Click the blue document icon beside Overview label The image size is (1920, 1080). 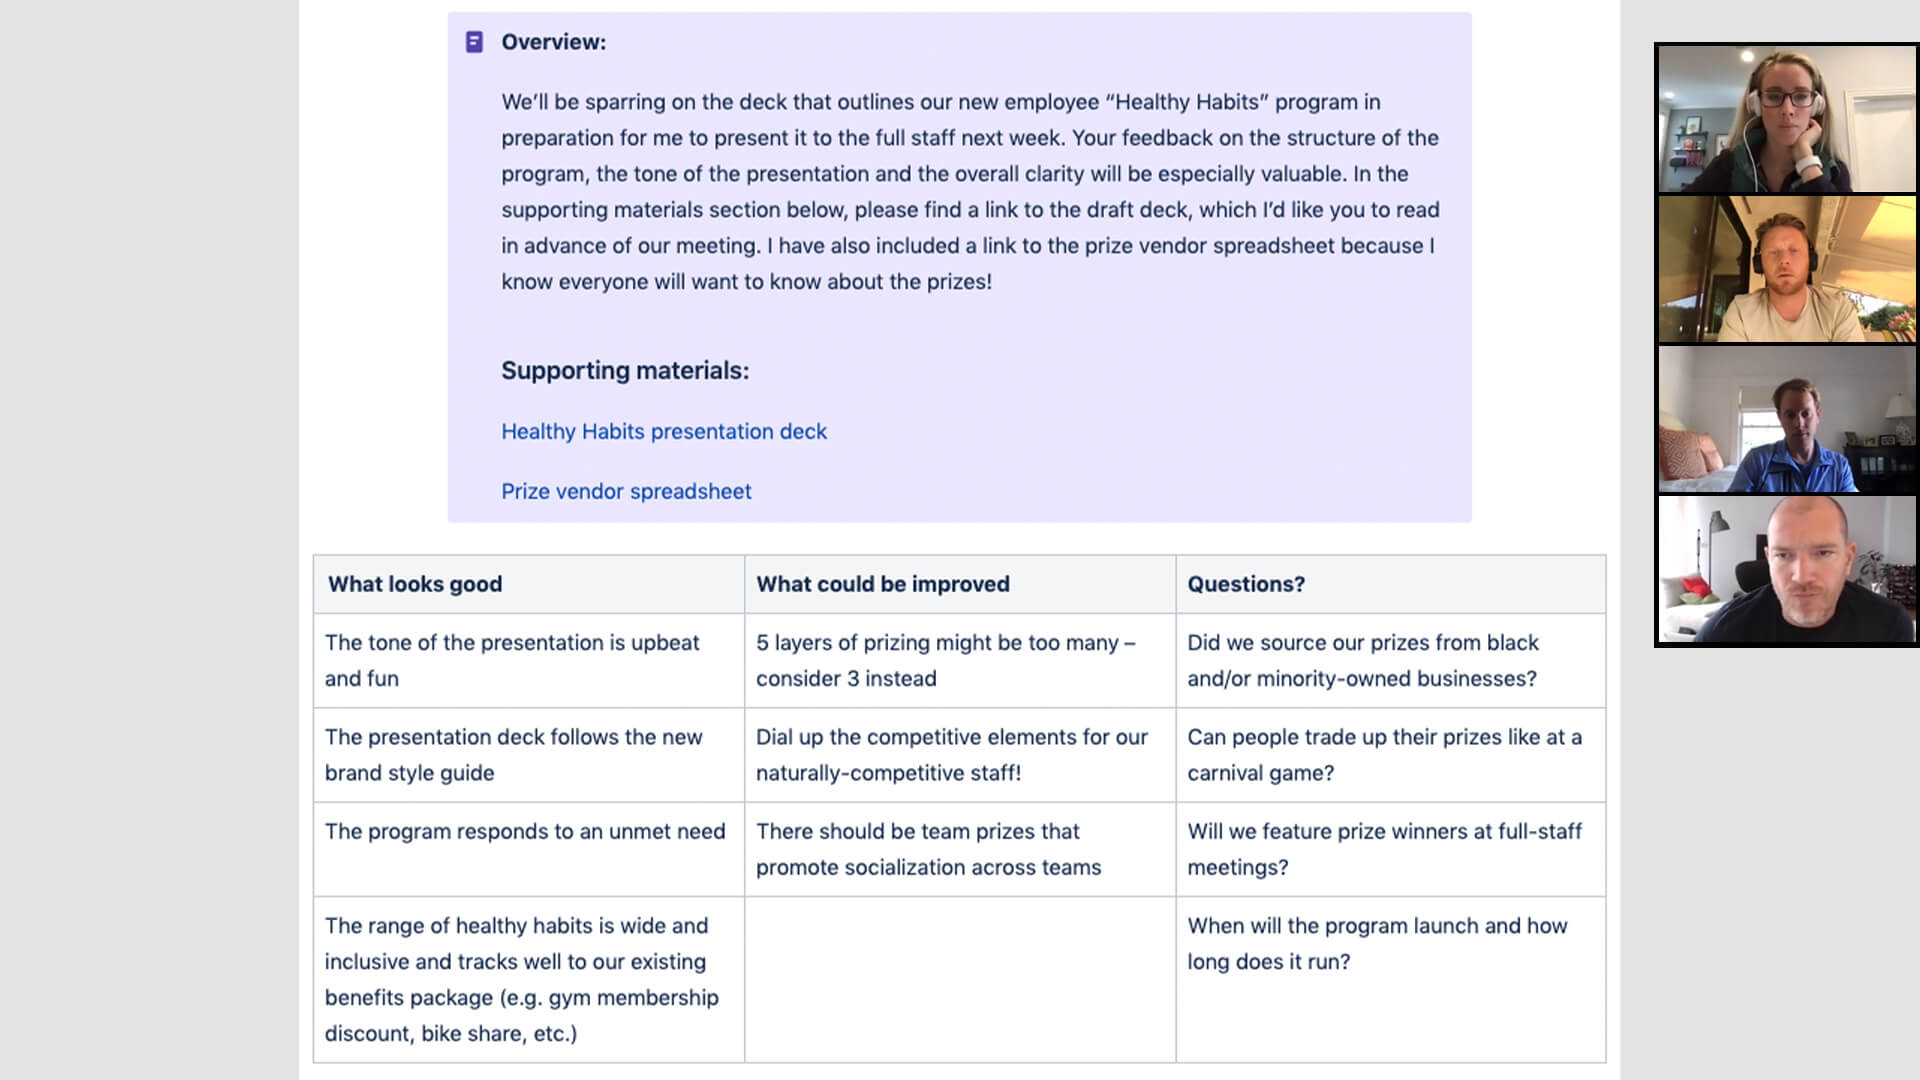473,41
